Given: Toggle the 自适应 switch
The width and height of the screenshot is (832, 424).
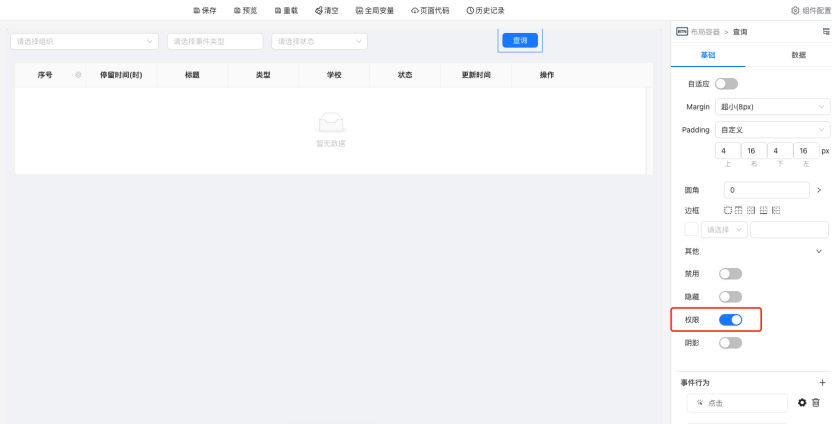Looking at the screenshot, I should point(726,84).
